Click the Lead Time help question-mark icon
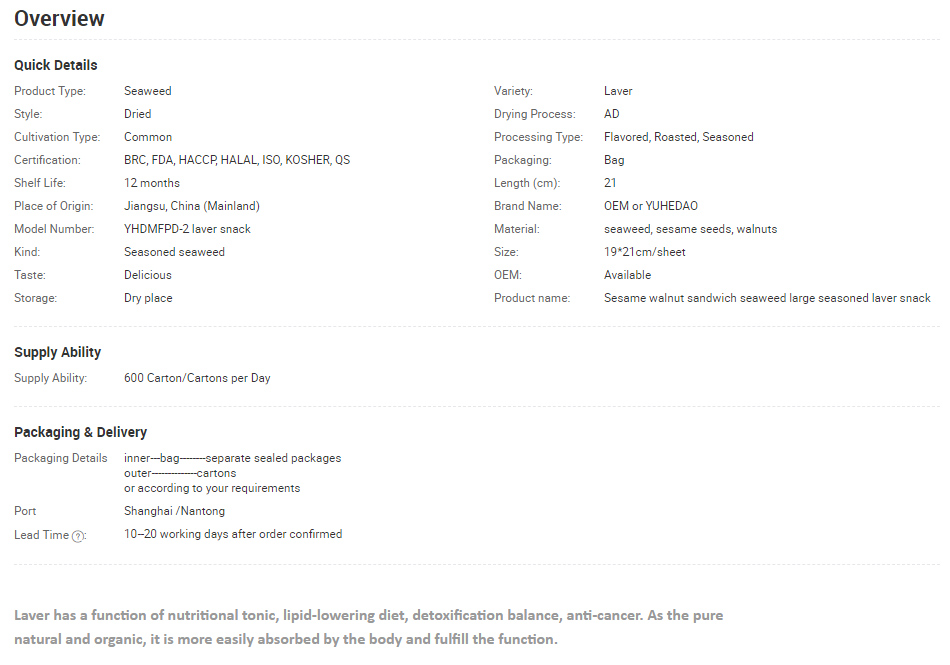This screenshot has height=665, width=950. pos(78,536)
